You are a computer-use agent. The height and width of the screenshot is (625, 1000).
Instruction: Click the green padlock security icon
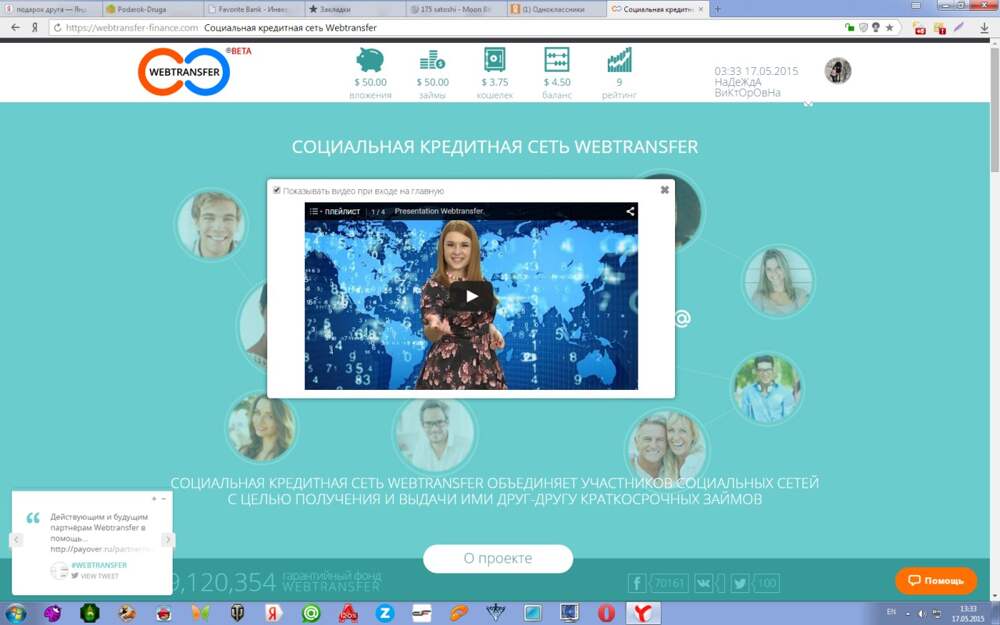[849, 27]
